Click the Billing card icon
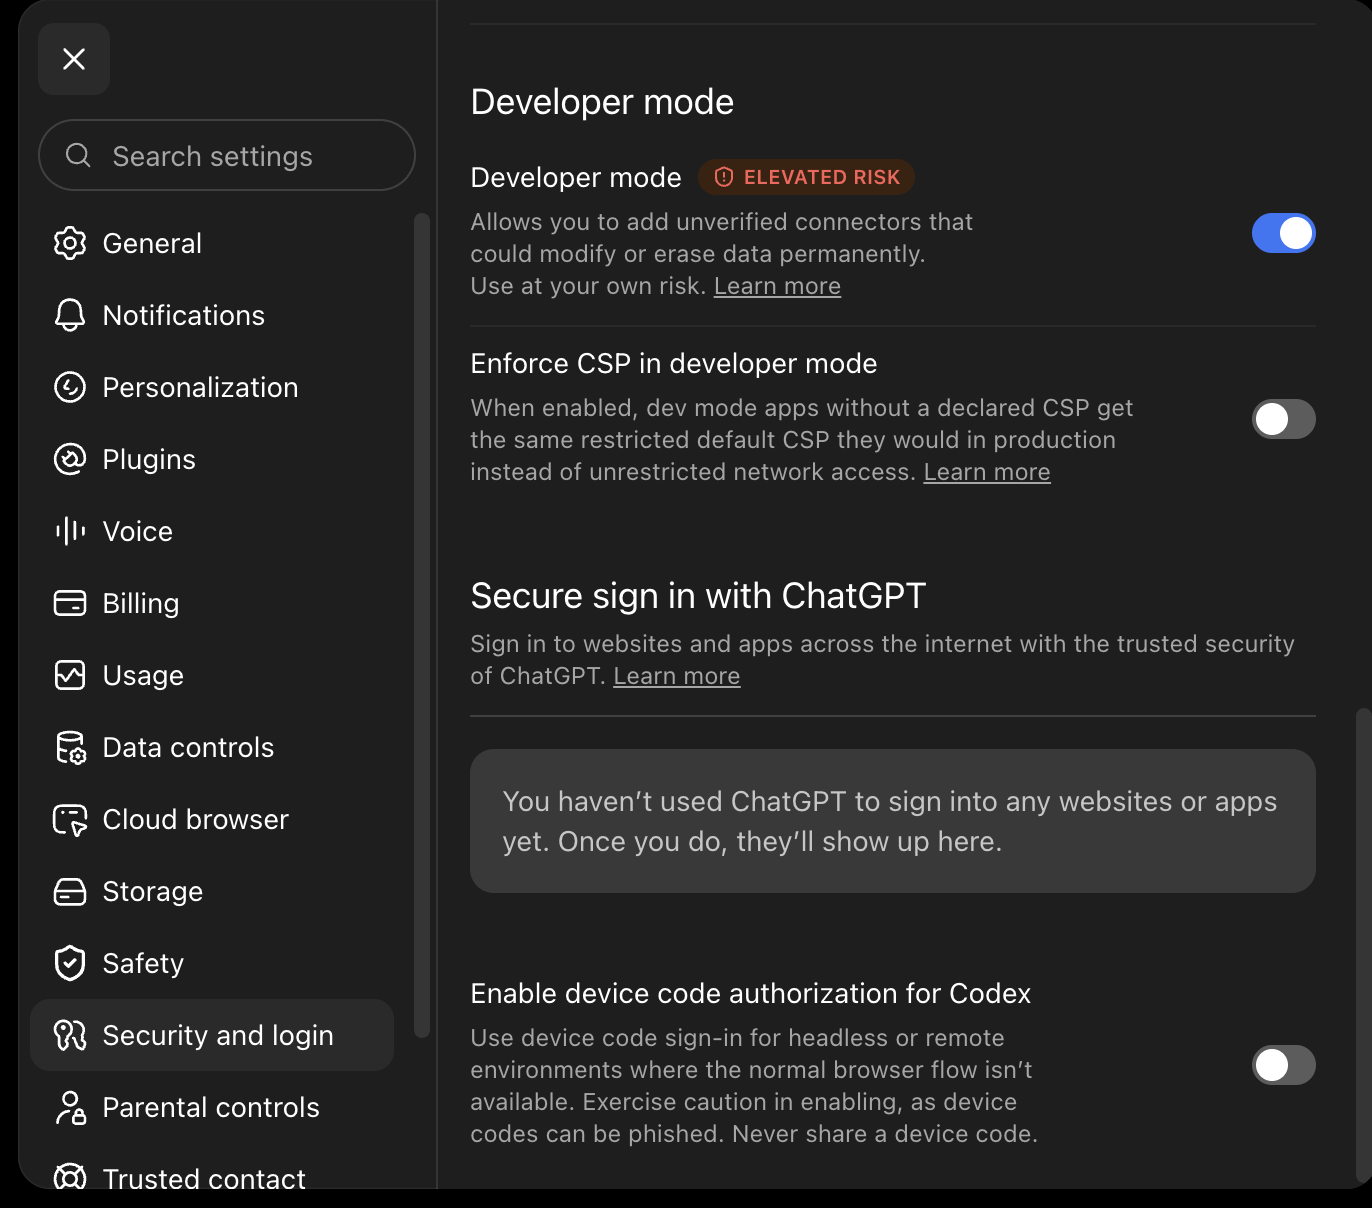This screenshot has height=1208, width=1372. [x=70, y=603]
